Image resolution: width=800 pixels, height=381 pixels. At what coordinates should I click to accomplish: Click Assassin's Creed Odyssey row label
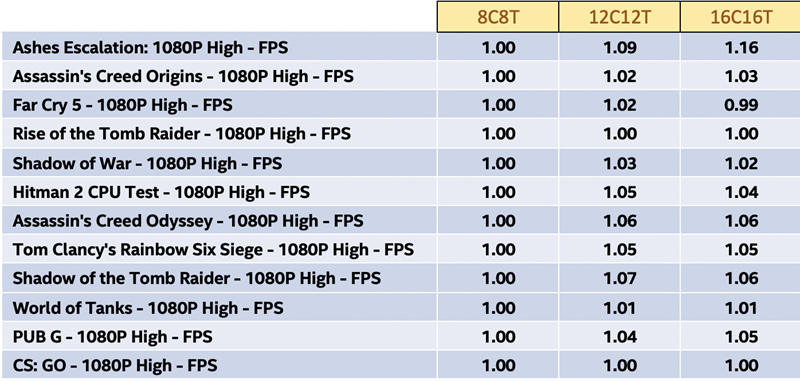coord(188,221)
